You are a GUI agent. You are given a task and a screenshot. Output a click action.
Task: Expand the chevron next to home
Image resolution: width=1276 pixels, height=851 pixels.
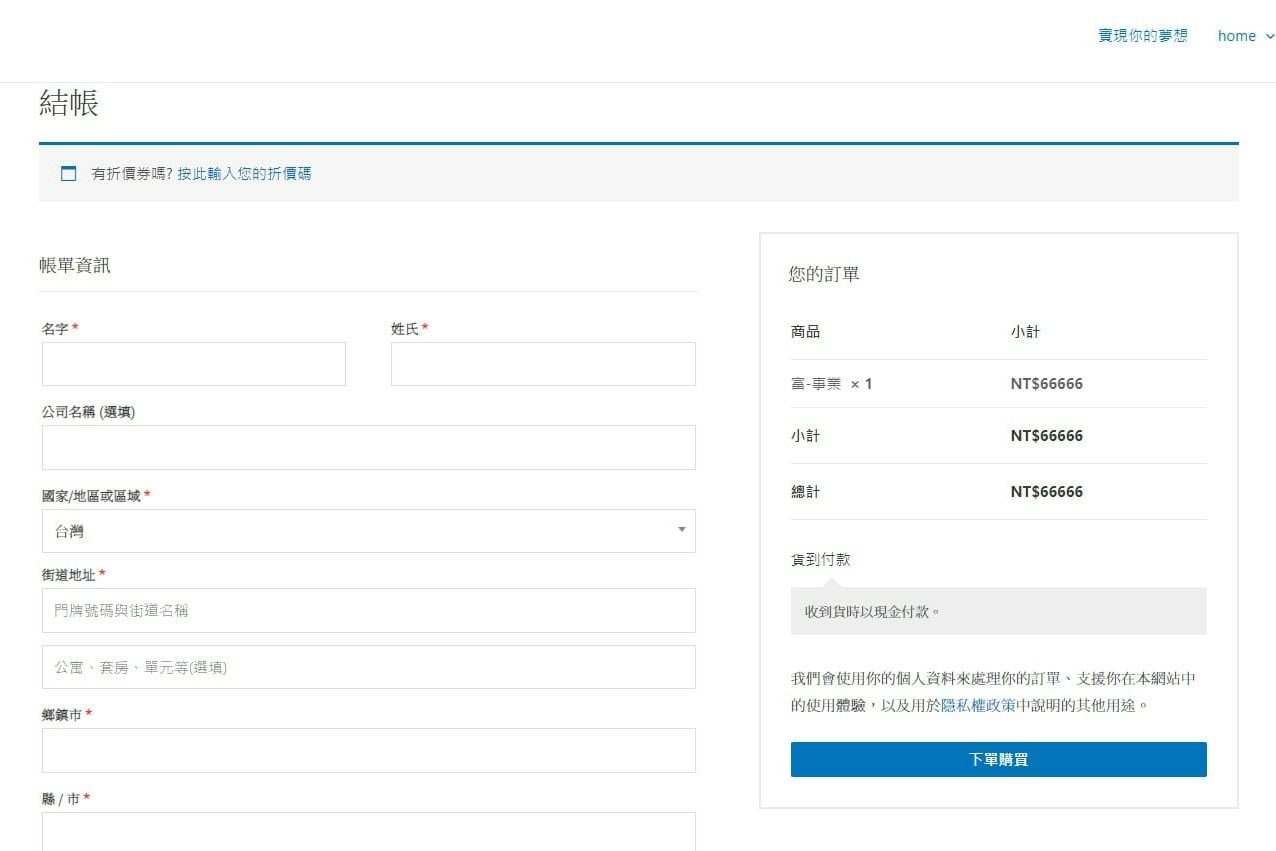(x=1269, y=37)
